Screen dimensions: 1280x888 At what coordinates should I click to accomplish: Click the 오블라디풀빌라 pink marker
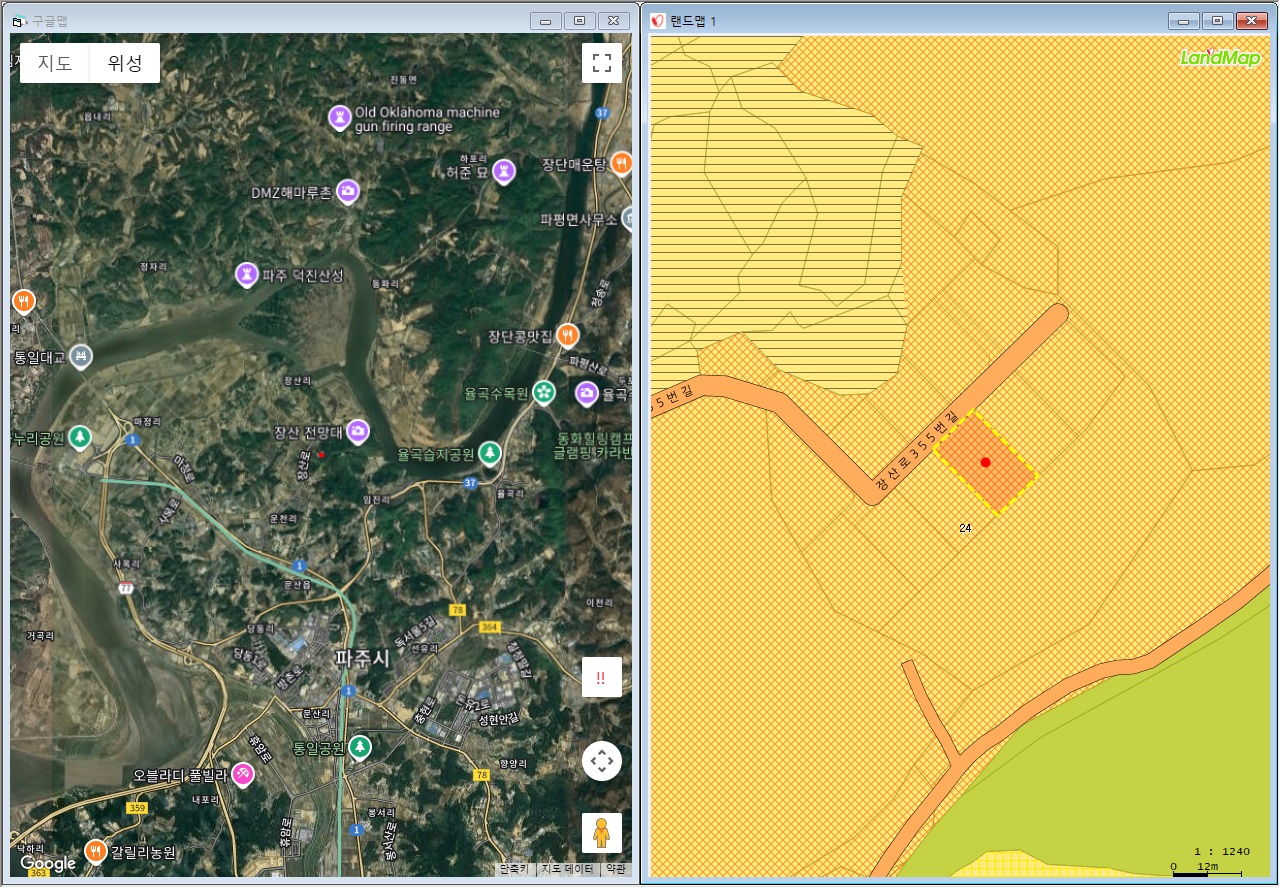click(x=242, y=774)
